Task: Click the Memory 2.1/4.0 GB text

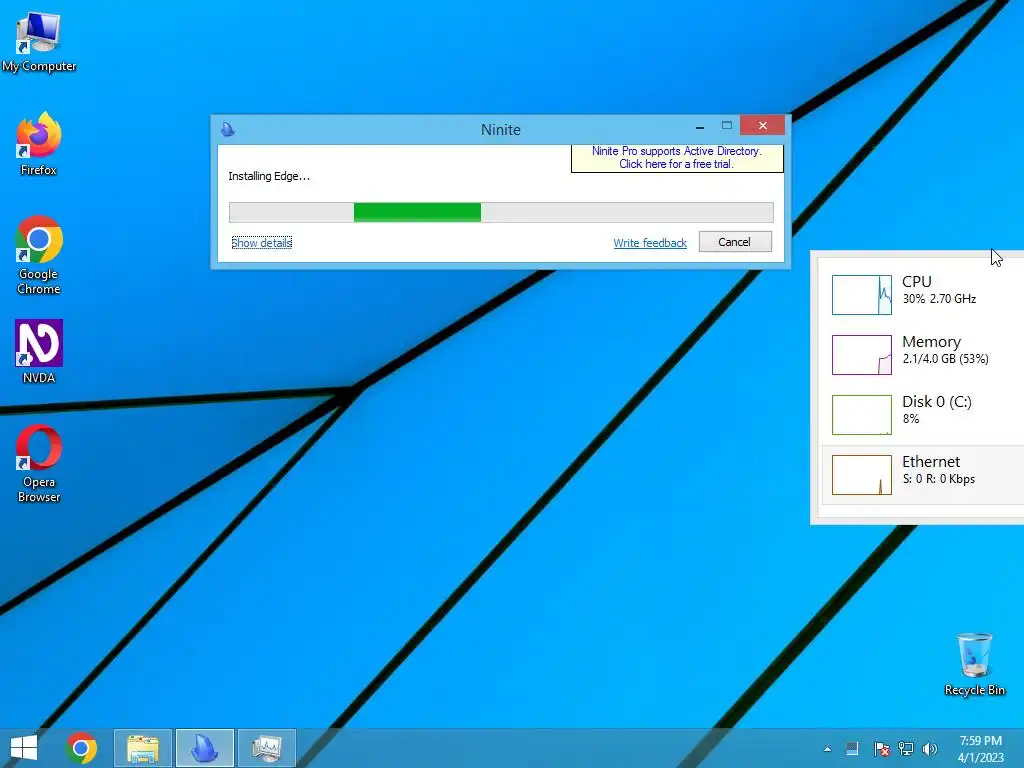Action: click(945, 359)
